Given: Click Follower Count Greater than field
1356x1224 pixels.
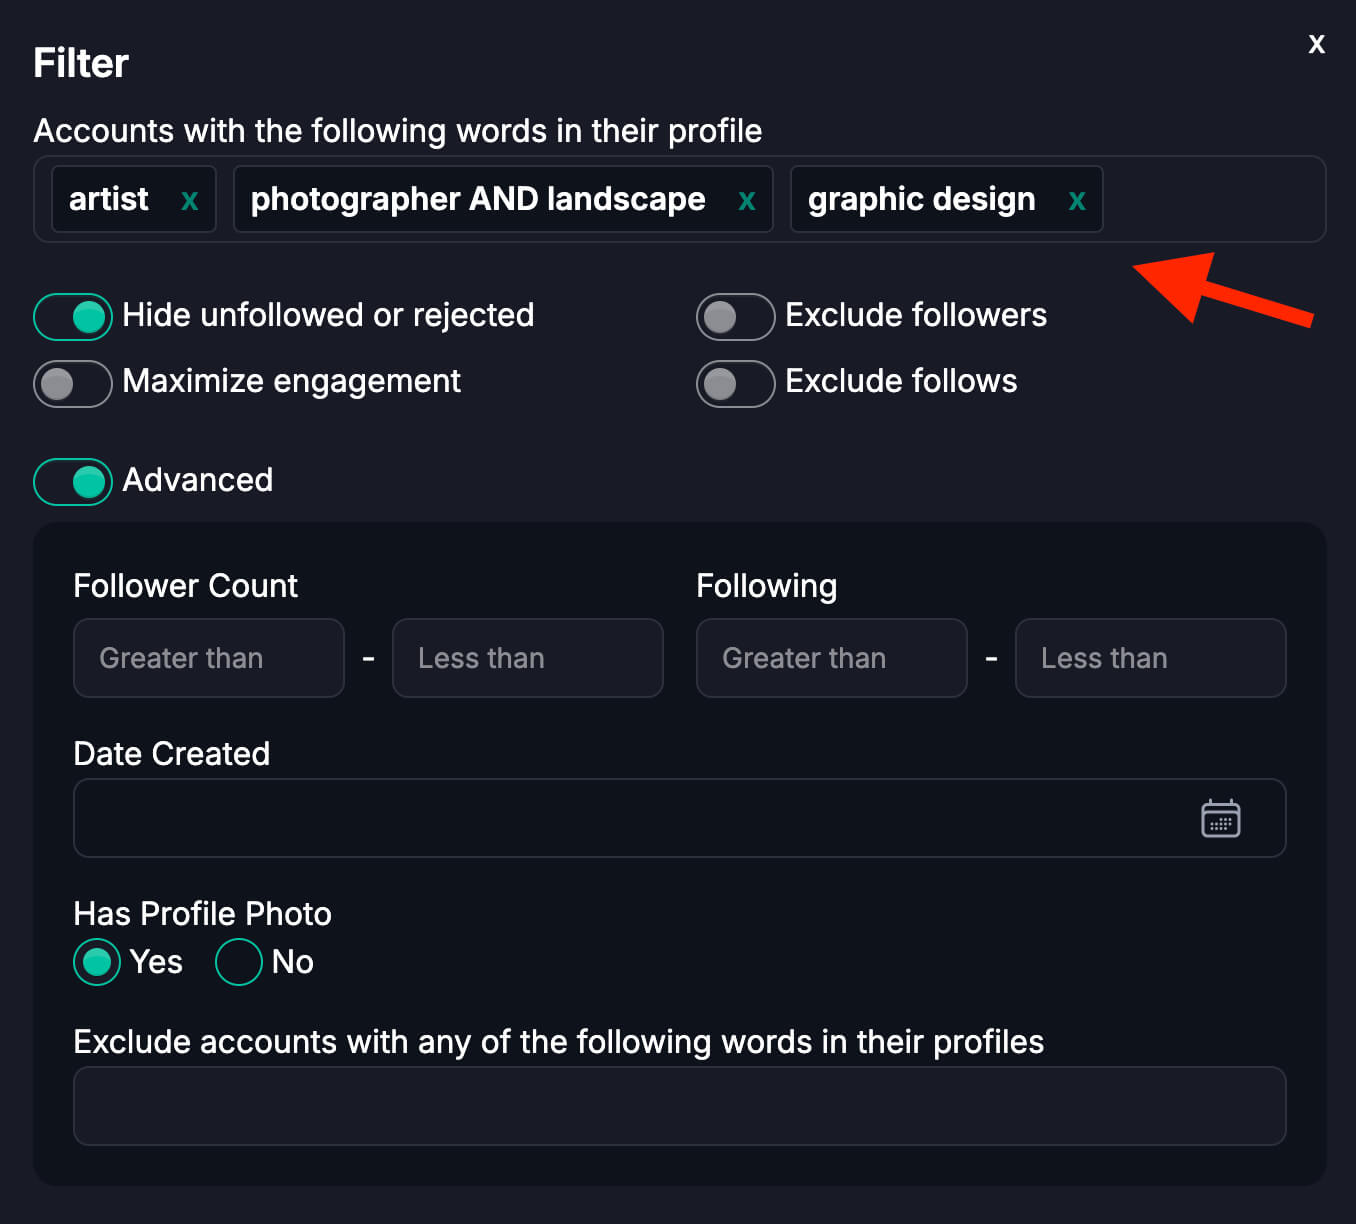Looking at the screenshot, I should point(209,658).
